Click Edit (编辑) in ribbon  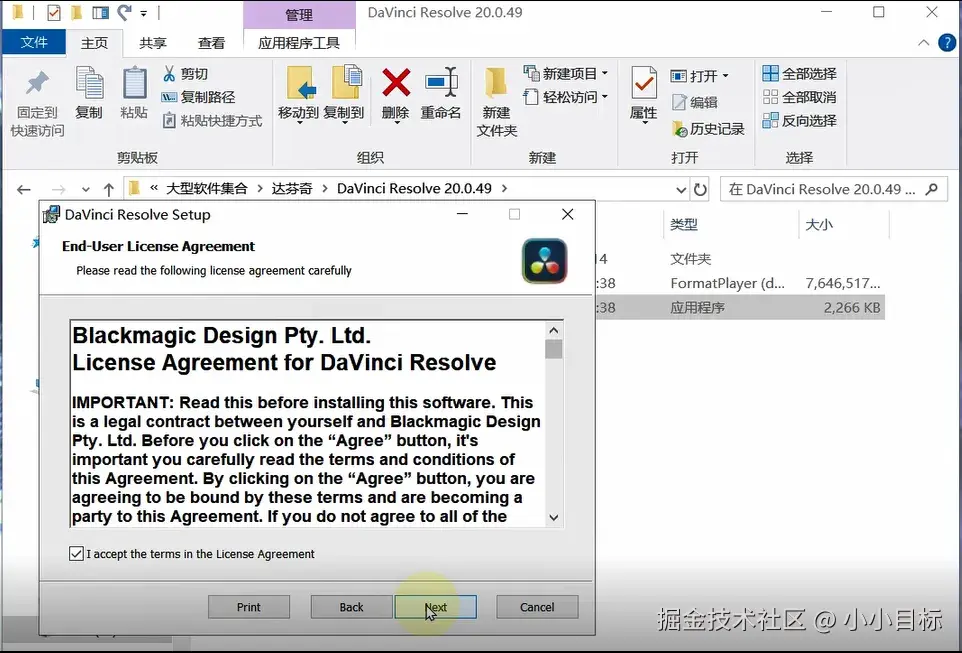(x=695, y=102)
